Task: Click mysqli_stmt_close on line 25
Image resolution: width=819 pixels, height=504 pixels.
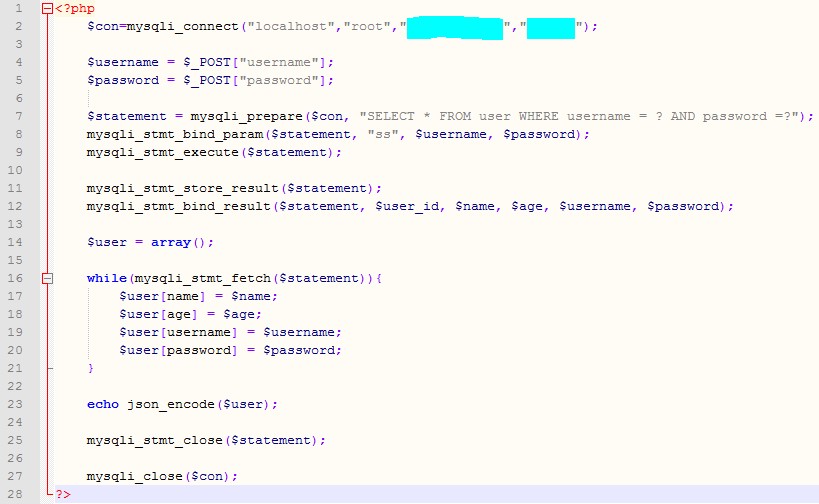Action: coord(155,440)
